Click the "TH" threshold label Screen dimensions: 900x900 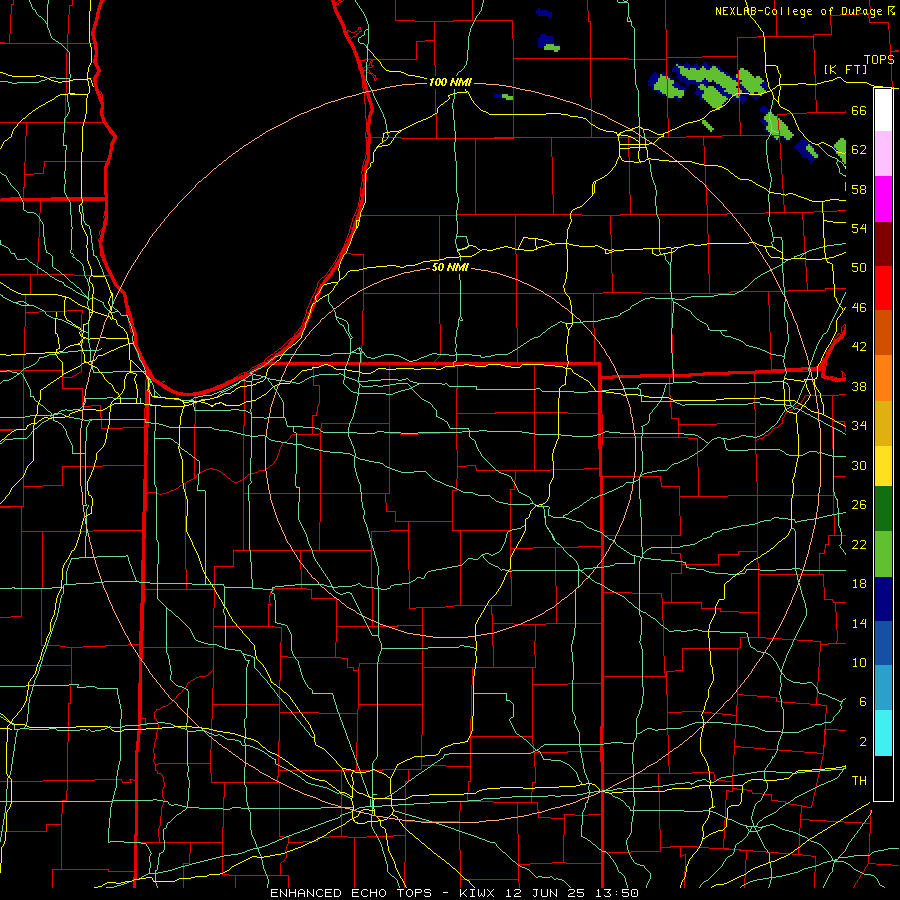(859, 781)
